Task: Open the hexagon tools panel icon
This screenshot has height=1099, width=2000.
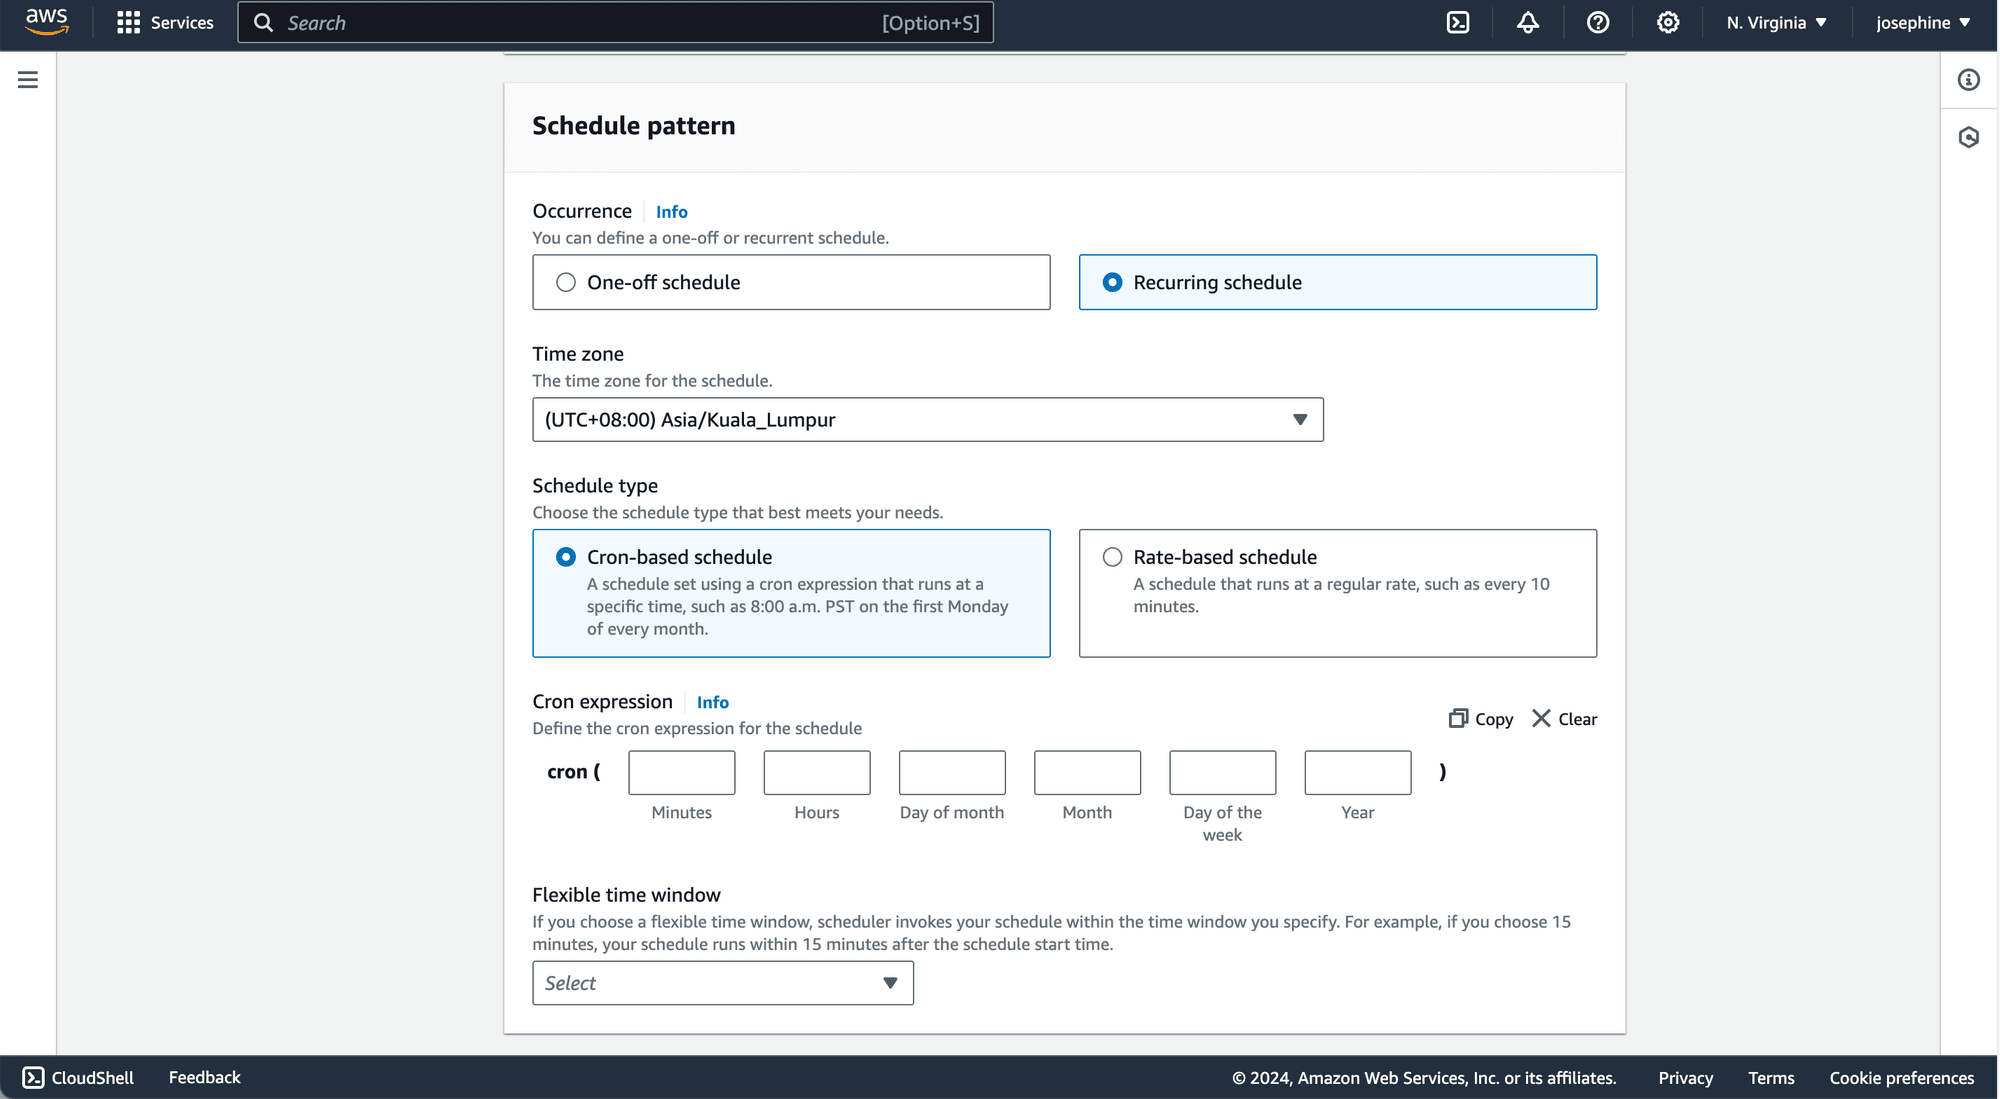Action: (1969, 137)
